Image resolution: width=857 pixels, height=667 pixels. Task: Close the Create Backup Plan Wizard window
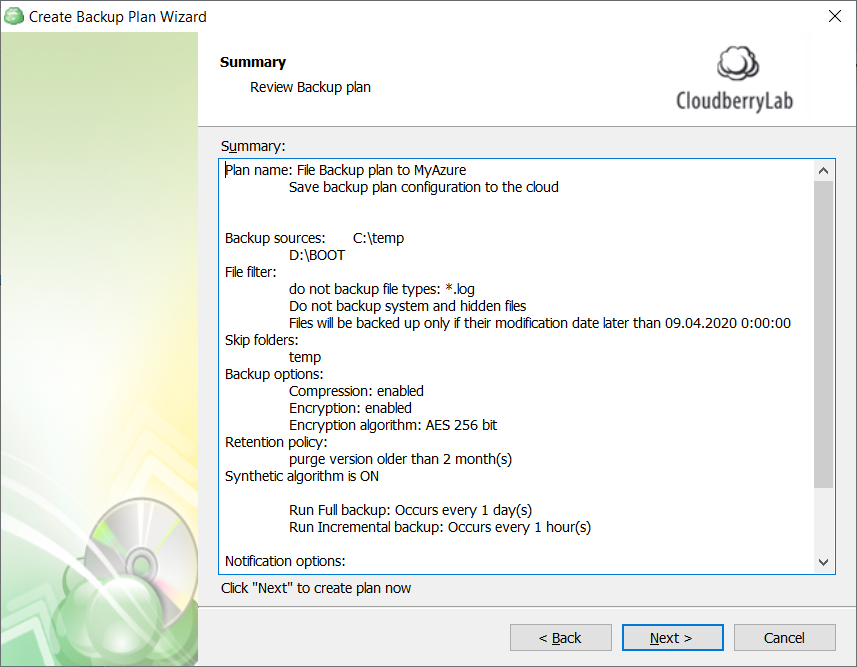[x=835, y=16]
